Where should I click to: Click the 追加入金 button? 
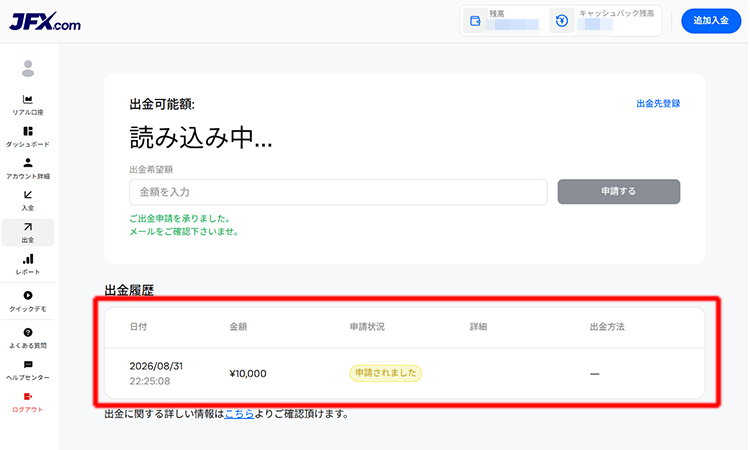(x=711, y=21)
